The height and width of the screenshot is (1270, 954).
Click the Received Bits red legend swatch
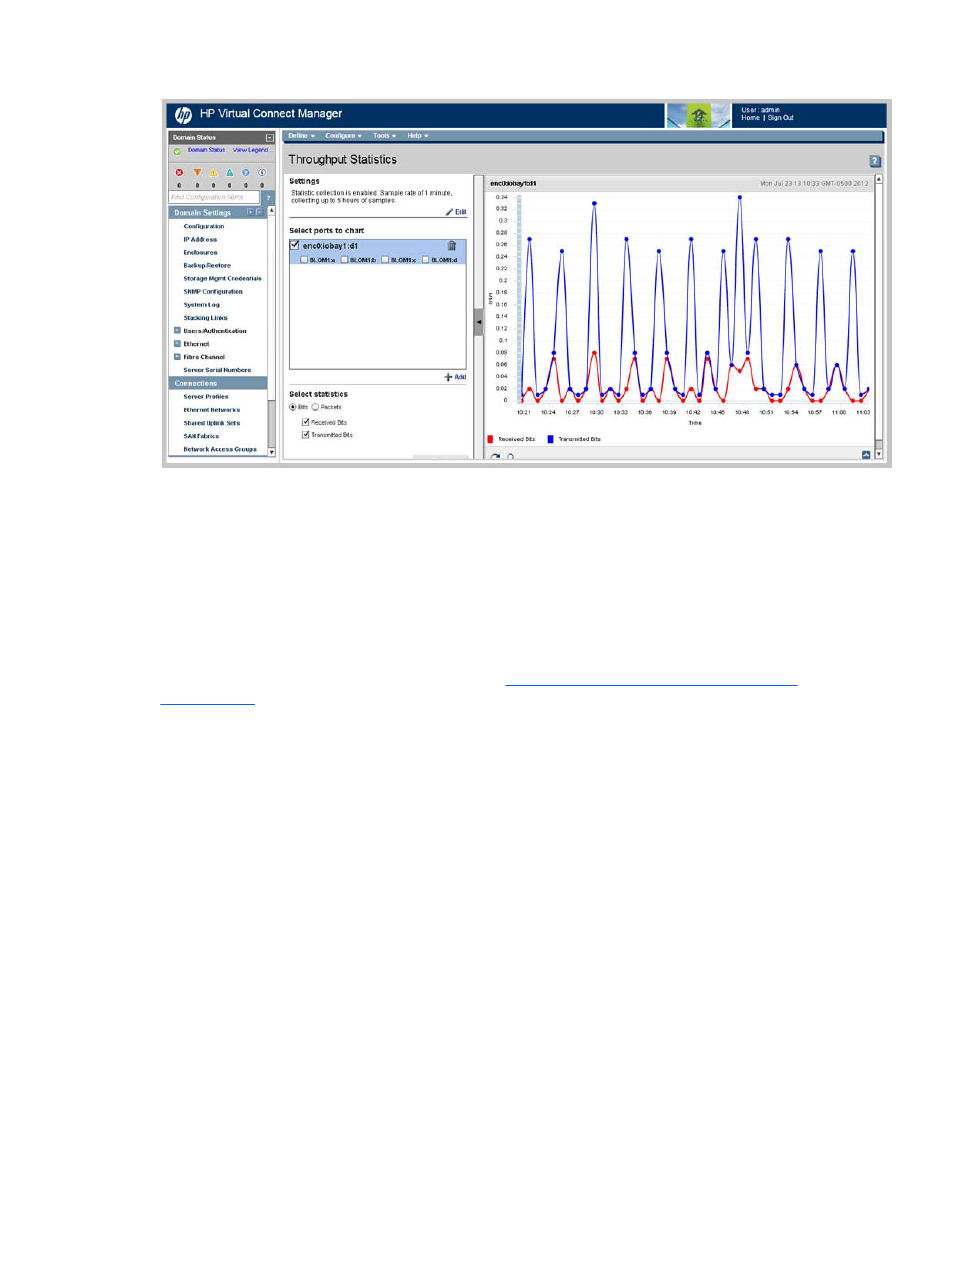point(490,439)
